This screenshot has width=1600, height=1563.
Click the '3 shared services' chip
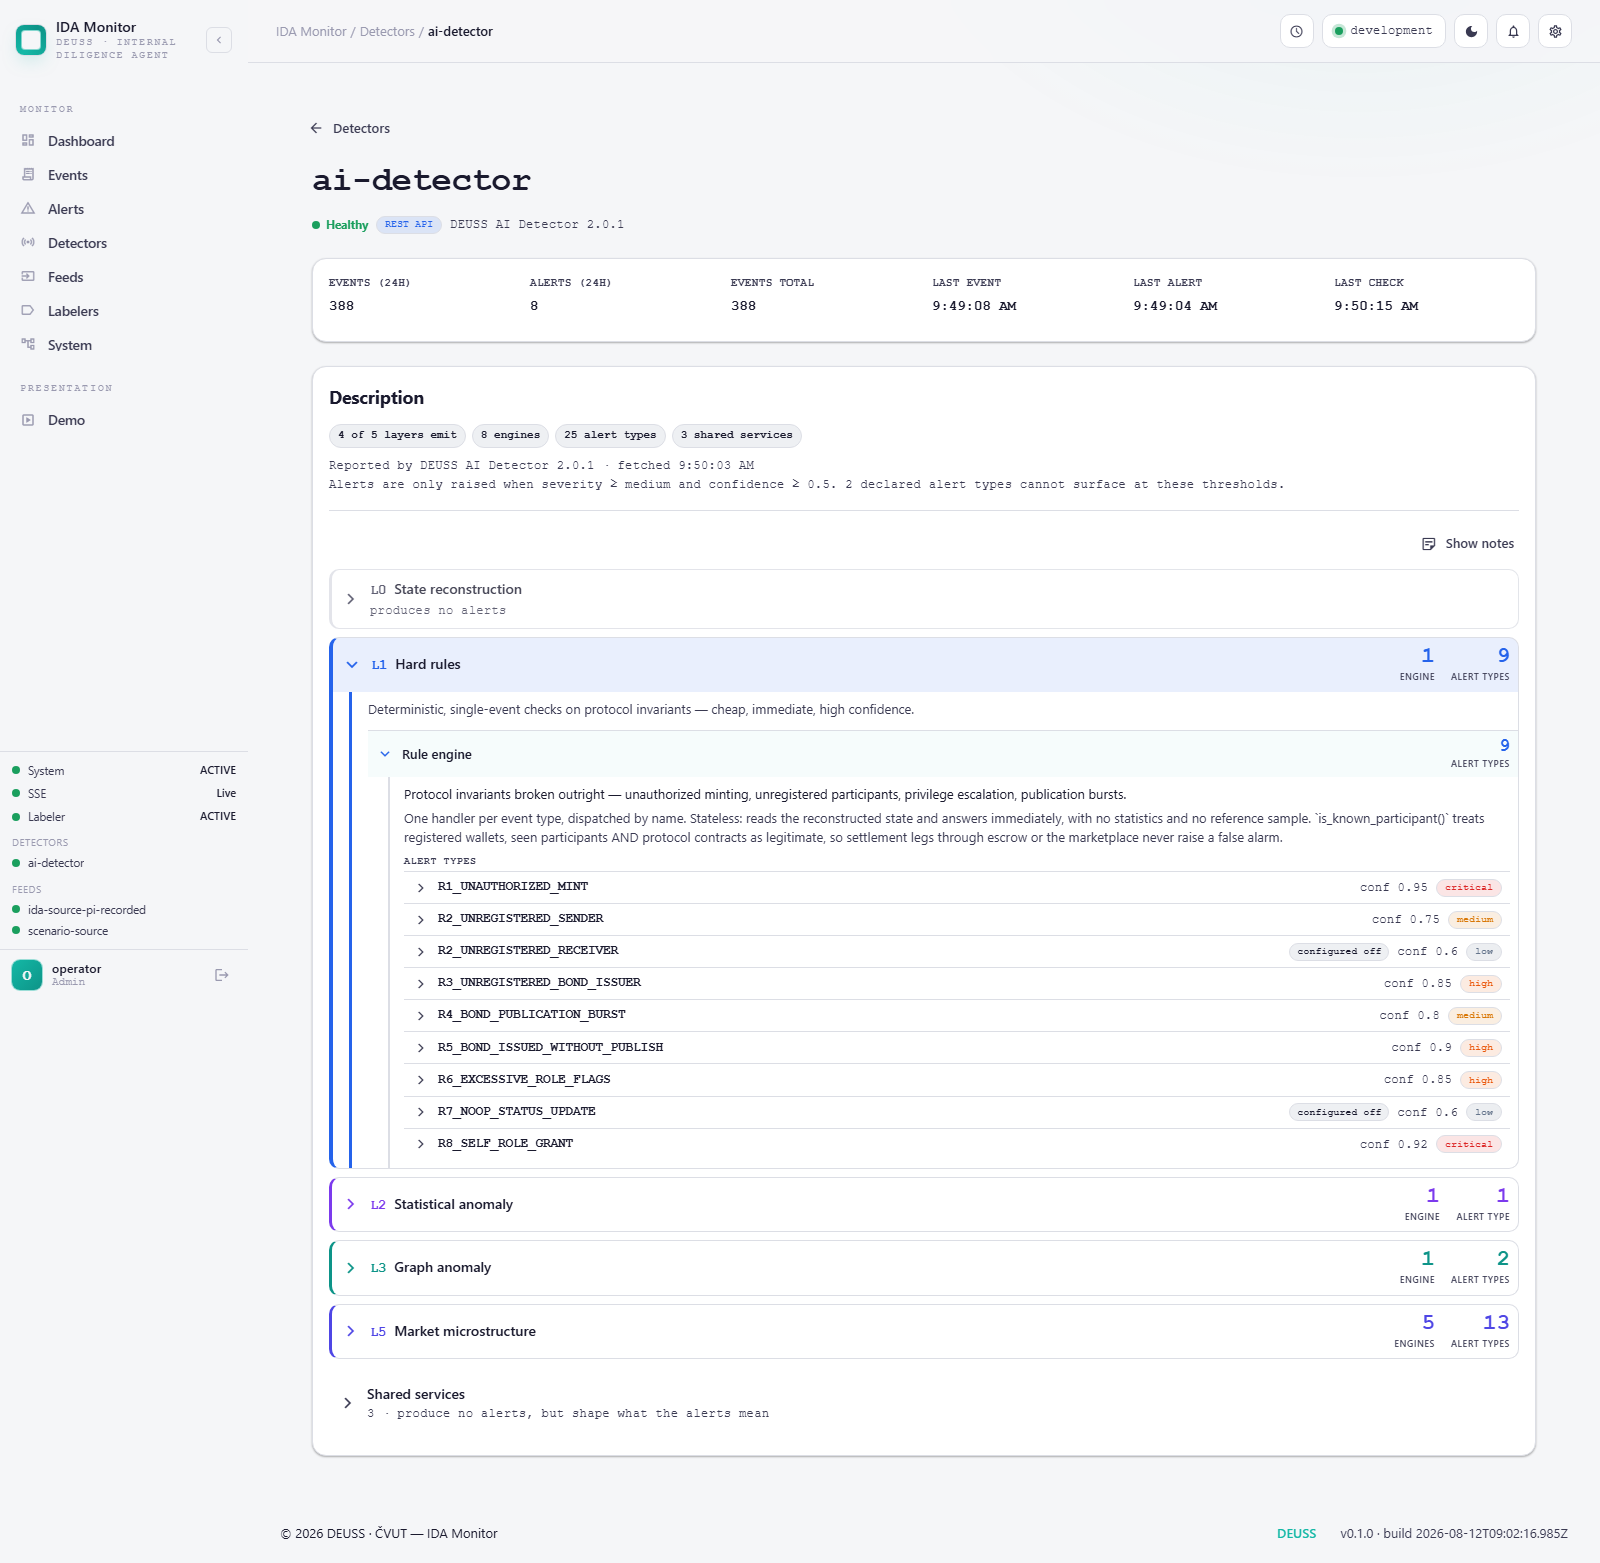coord(737,435)
